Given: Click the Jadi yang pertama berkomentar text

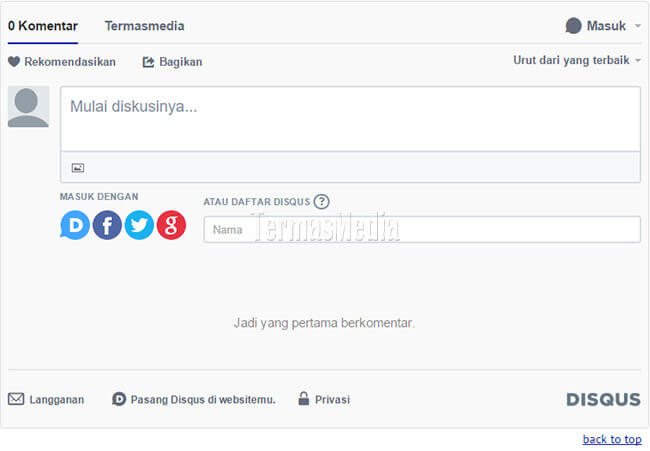Looking at the screenshot, I should pyautogui.click(x=324, y=323).
